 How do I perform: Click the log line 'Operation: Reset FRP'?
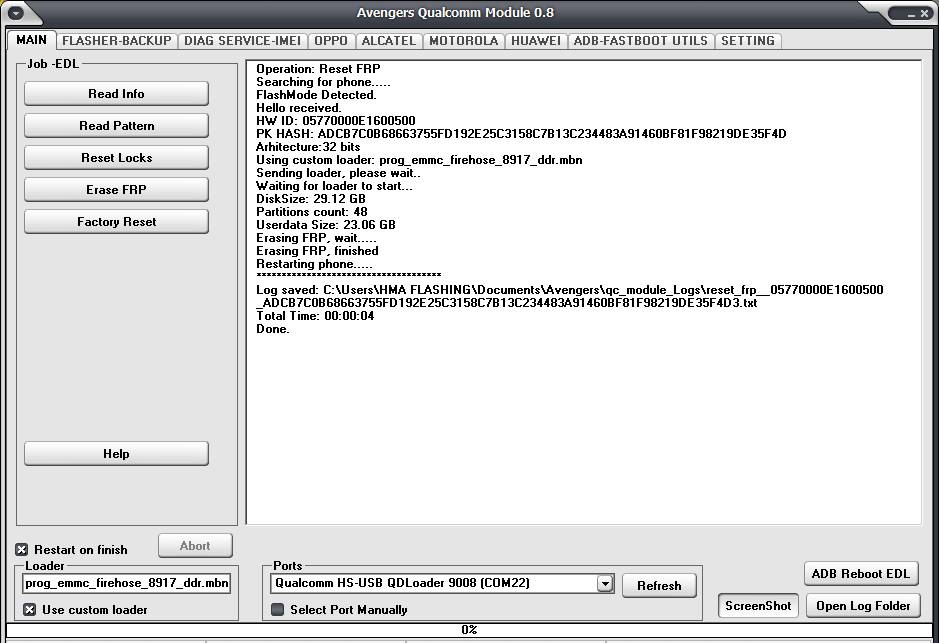click(318, 69)
